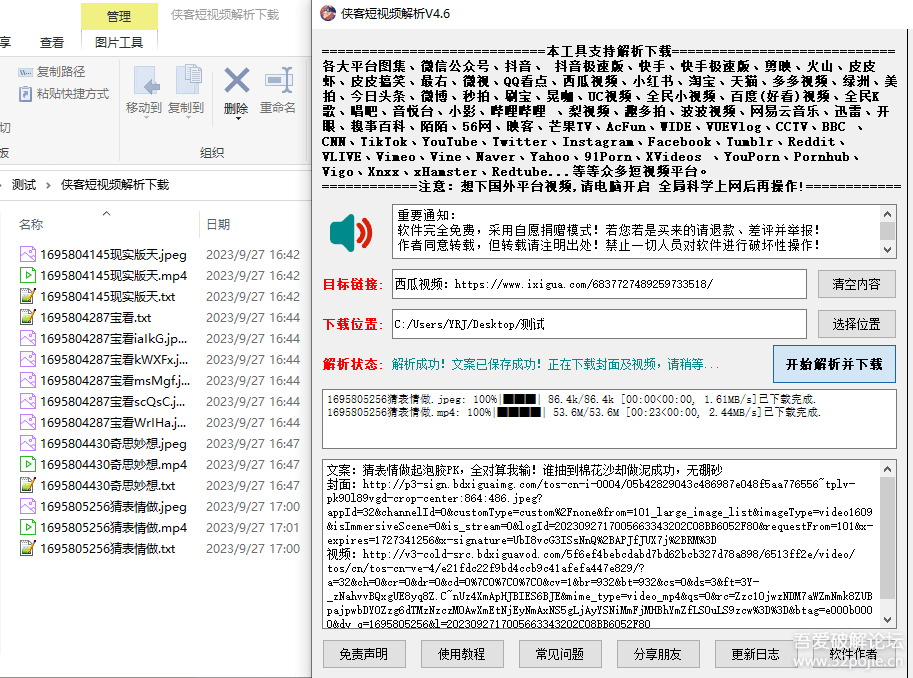Select the 1695804287宝看WrIHa image file icon

[27, 422]
